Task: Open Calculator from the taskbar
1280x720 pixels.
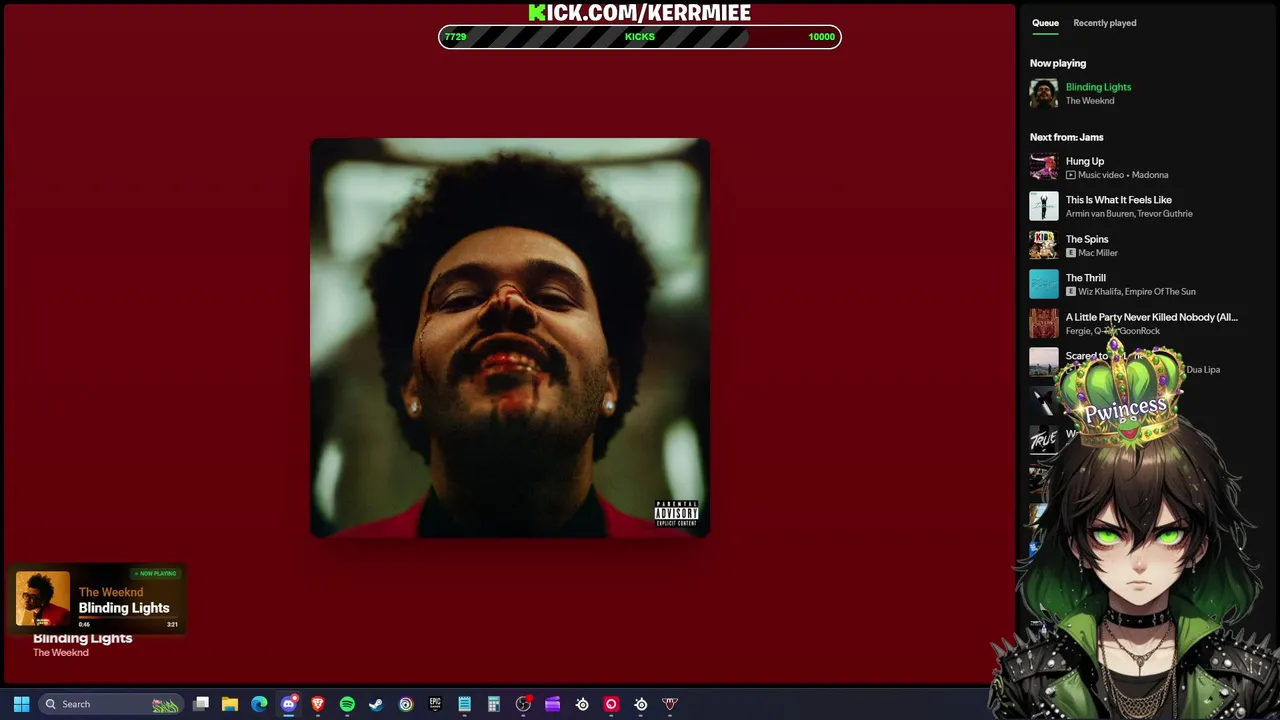Action: [493, 704]
